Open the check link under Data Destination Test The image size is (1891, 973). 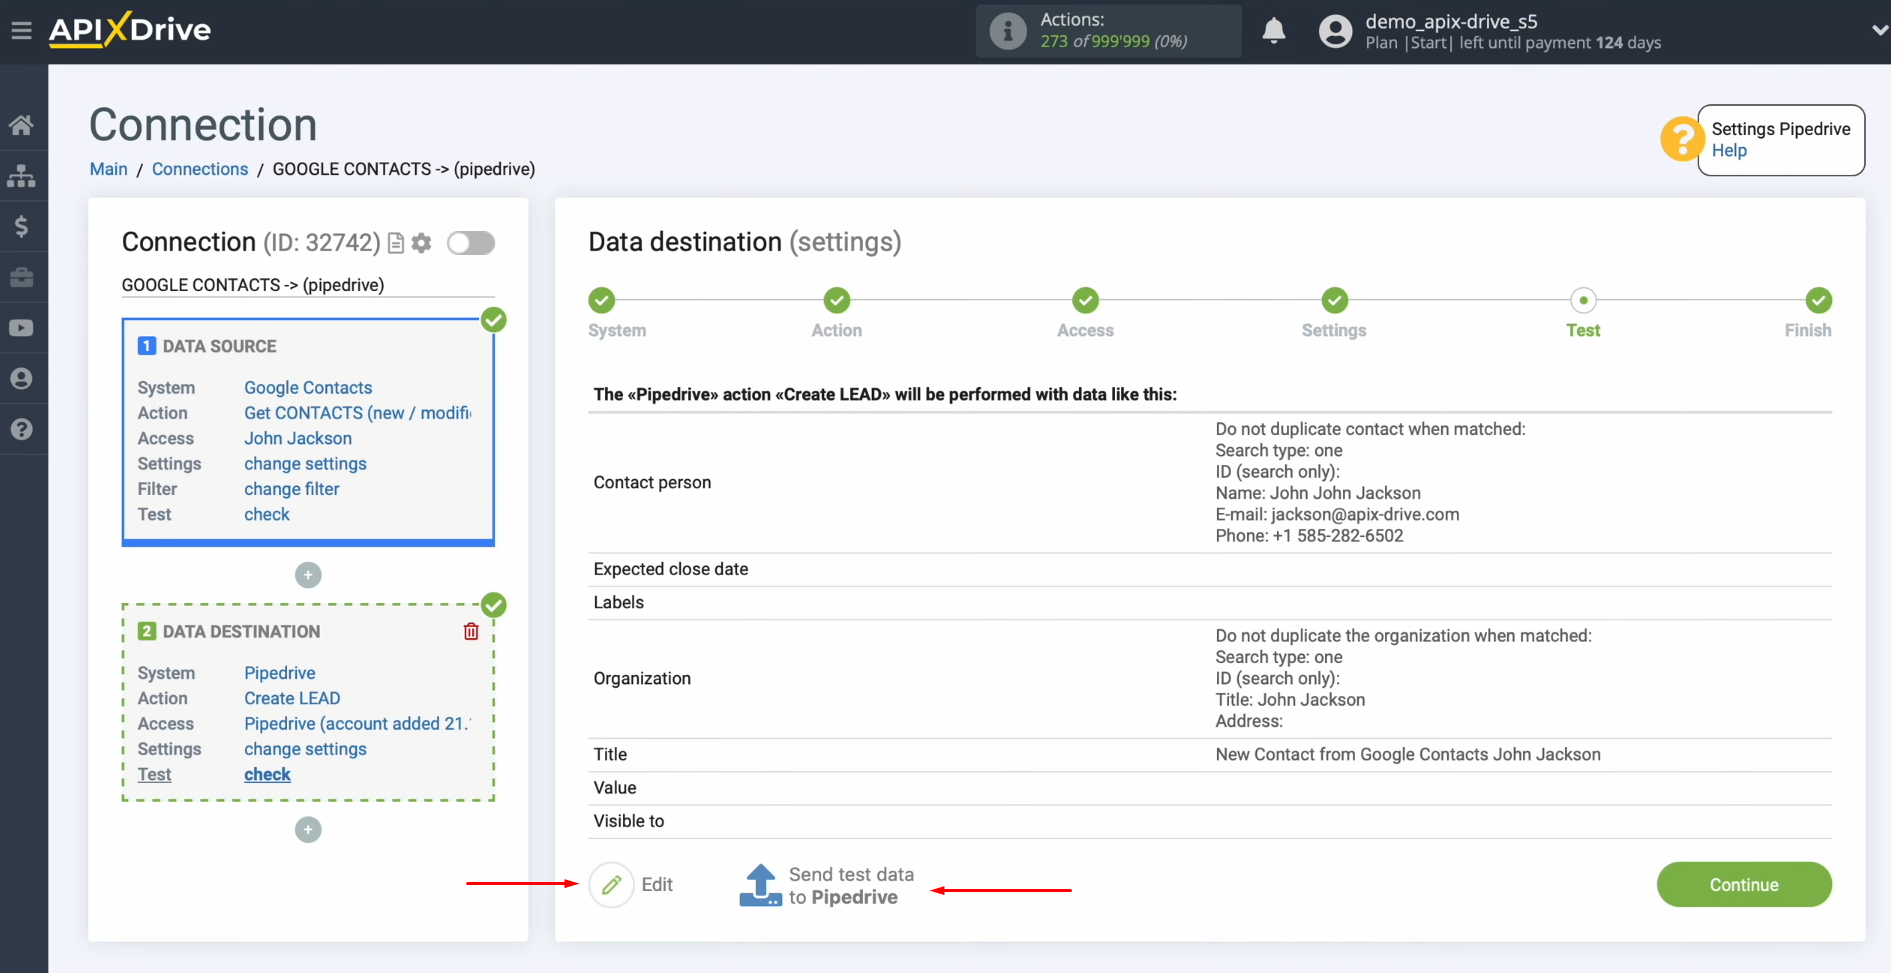[x=266, y=774]
